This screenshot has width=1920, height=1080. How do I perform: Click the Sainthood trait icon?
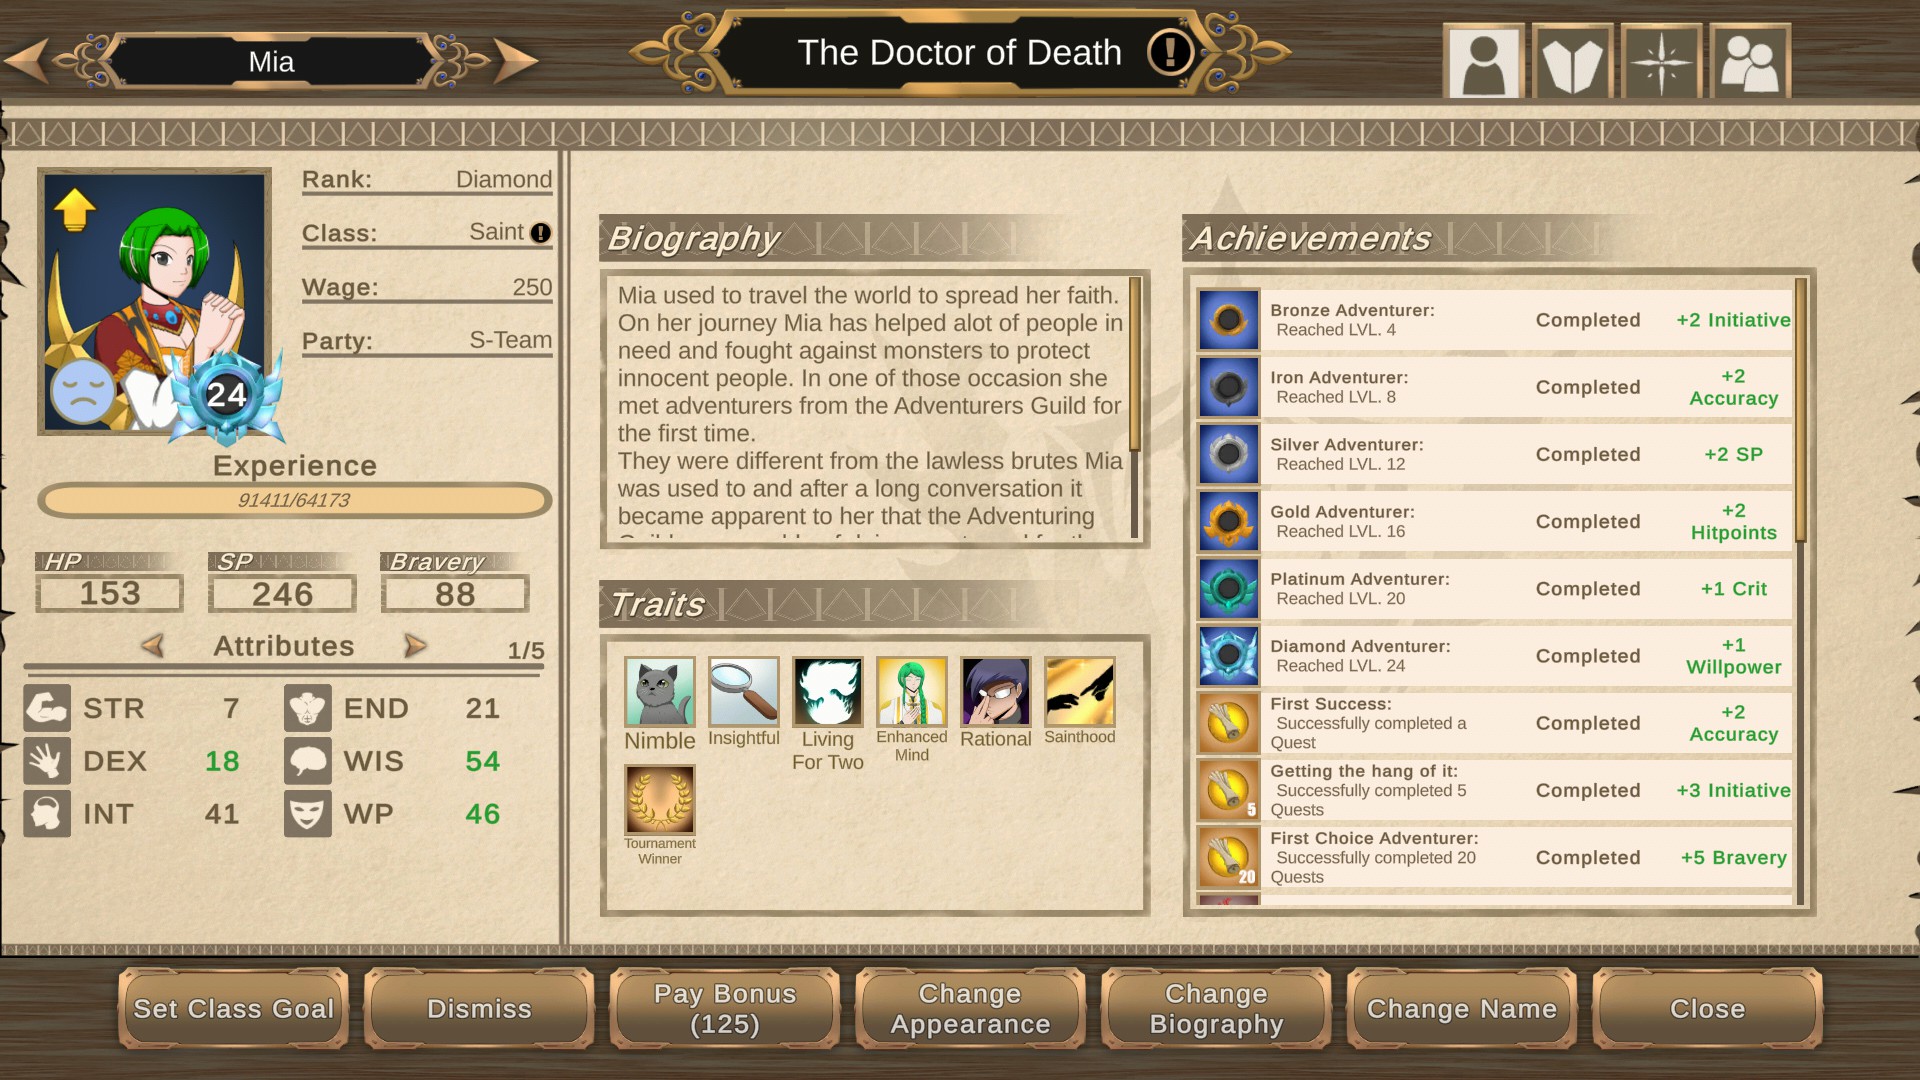click(1080, 692)
